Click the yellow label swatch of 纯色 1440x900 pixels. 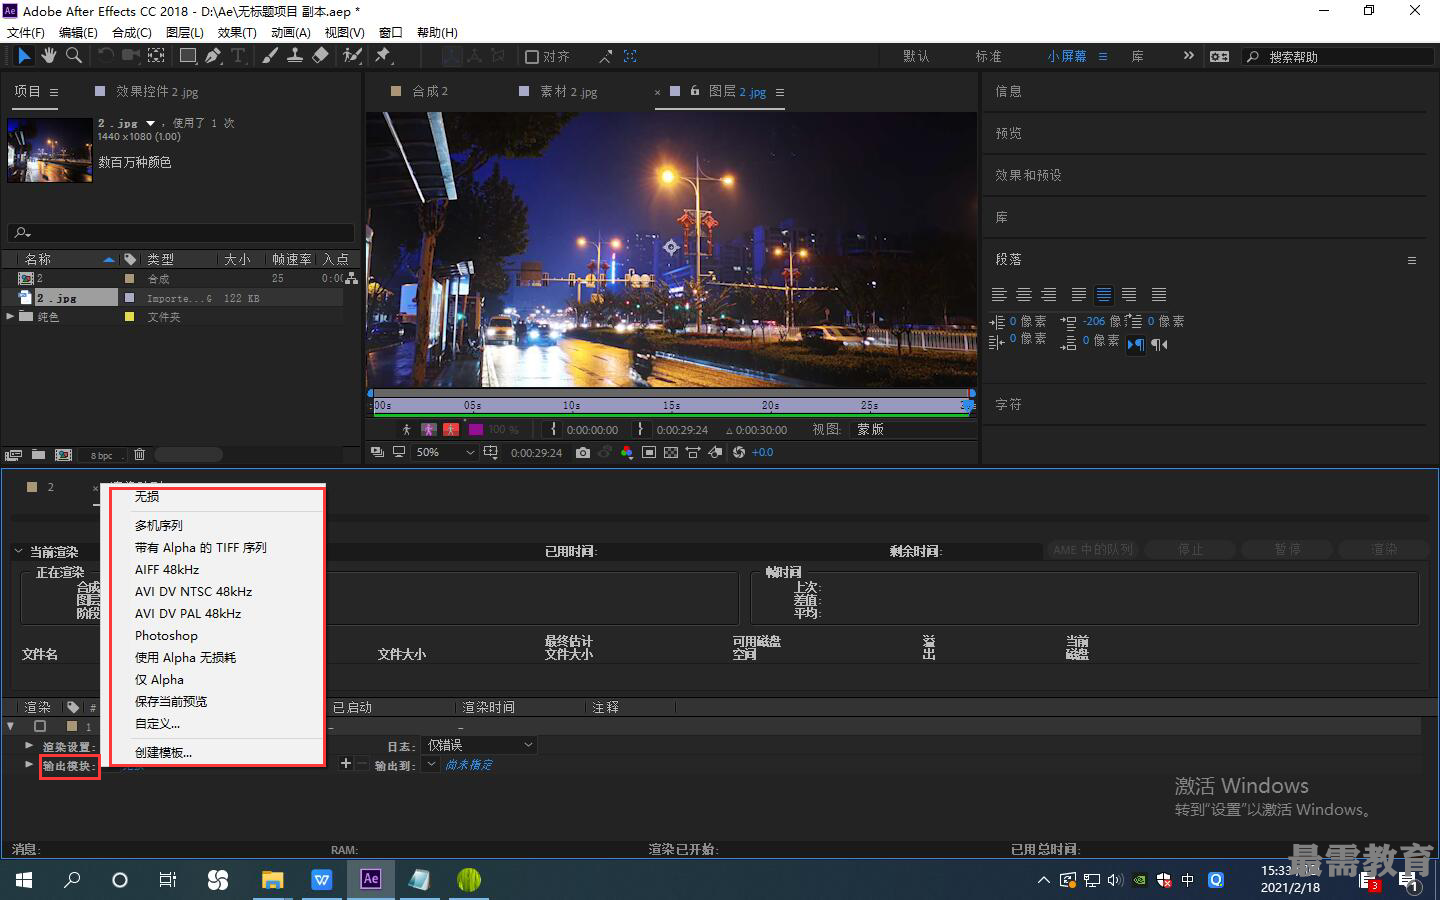(129, 317)
